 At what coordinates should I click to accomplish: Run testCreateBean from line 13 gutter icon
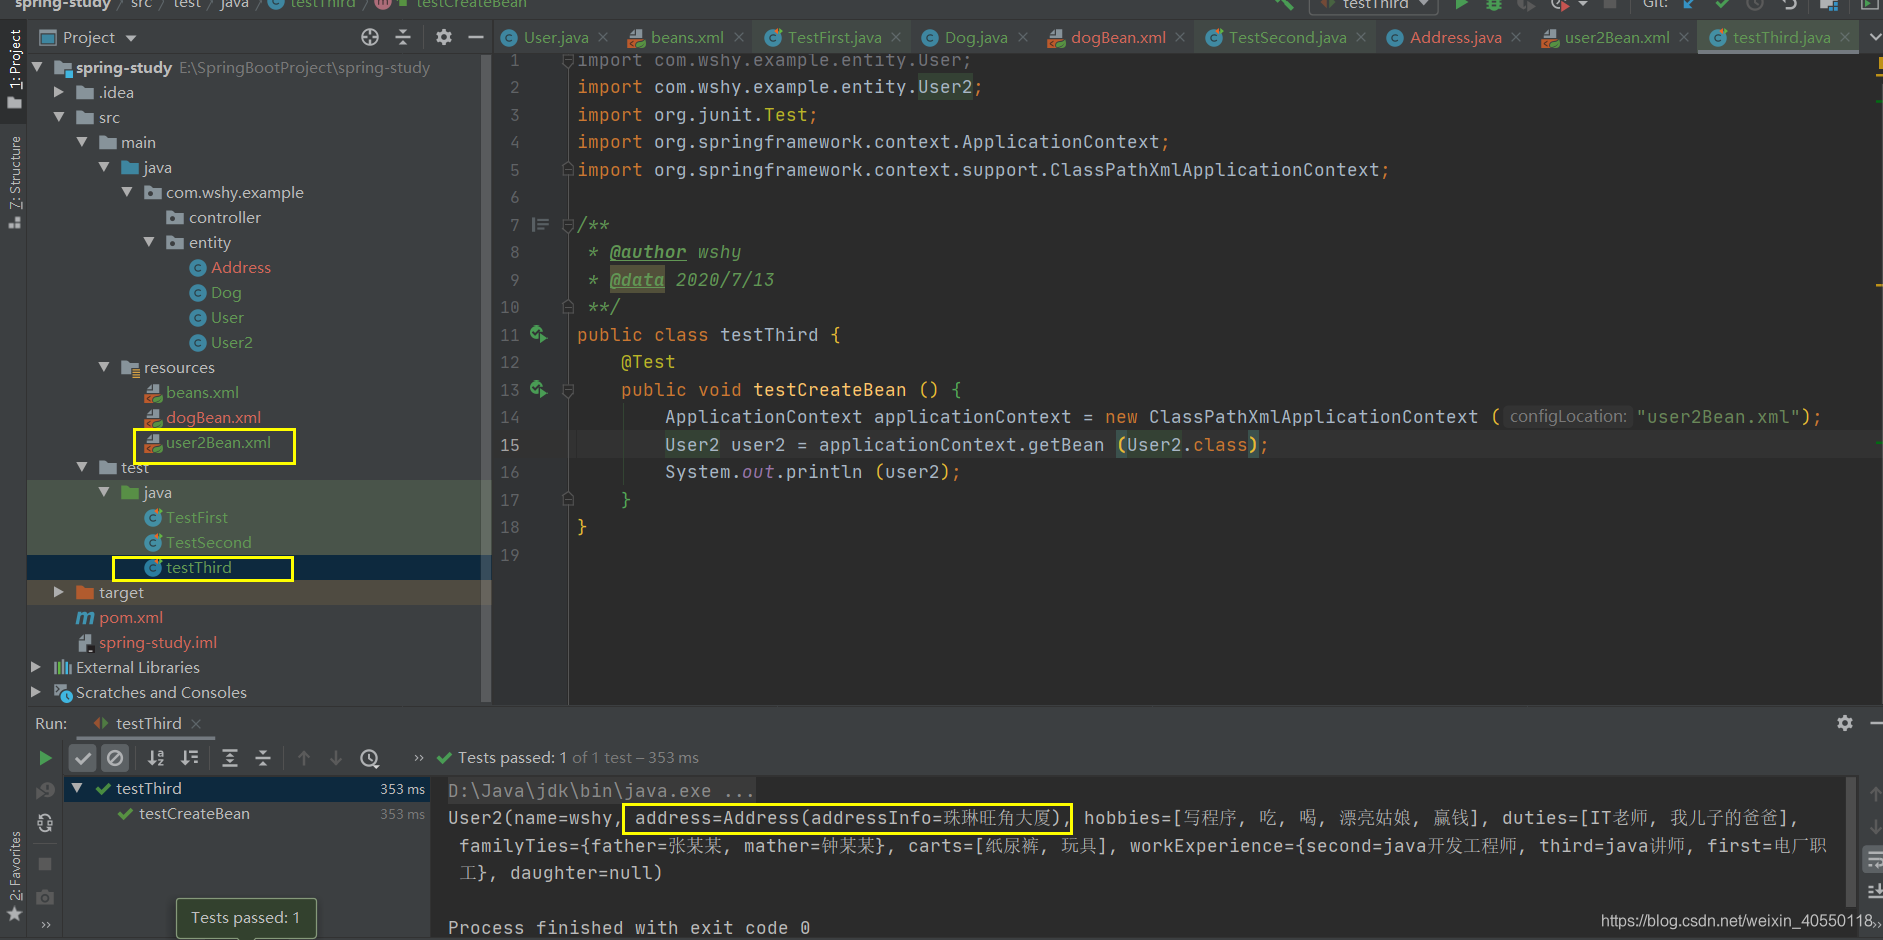click(x=538, y=389)
